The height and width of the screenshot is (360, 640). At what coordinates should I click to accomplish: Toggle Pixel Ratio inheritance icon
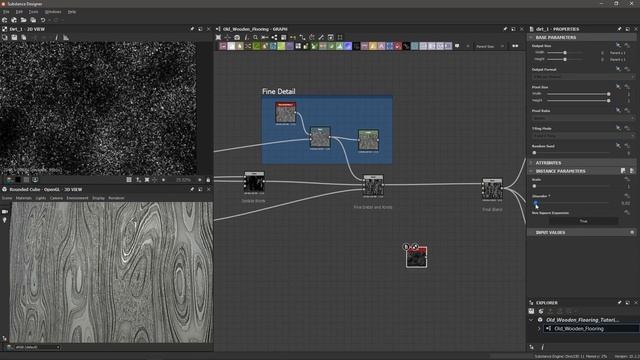click(x=618, y=110)
